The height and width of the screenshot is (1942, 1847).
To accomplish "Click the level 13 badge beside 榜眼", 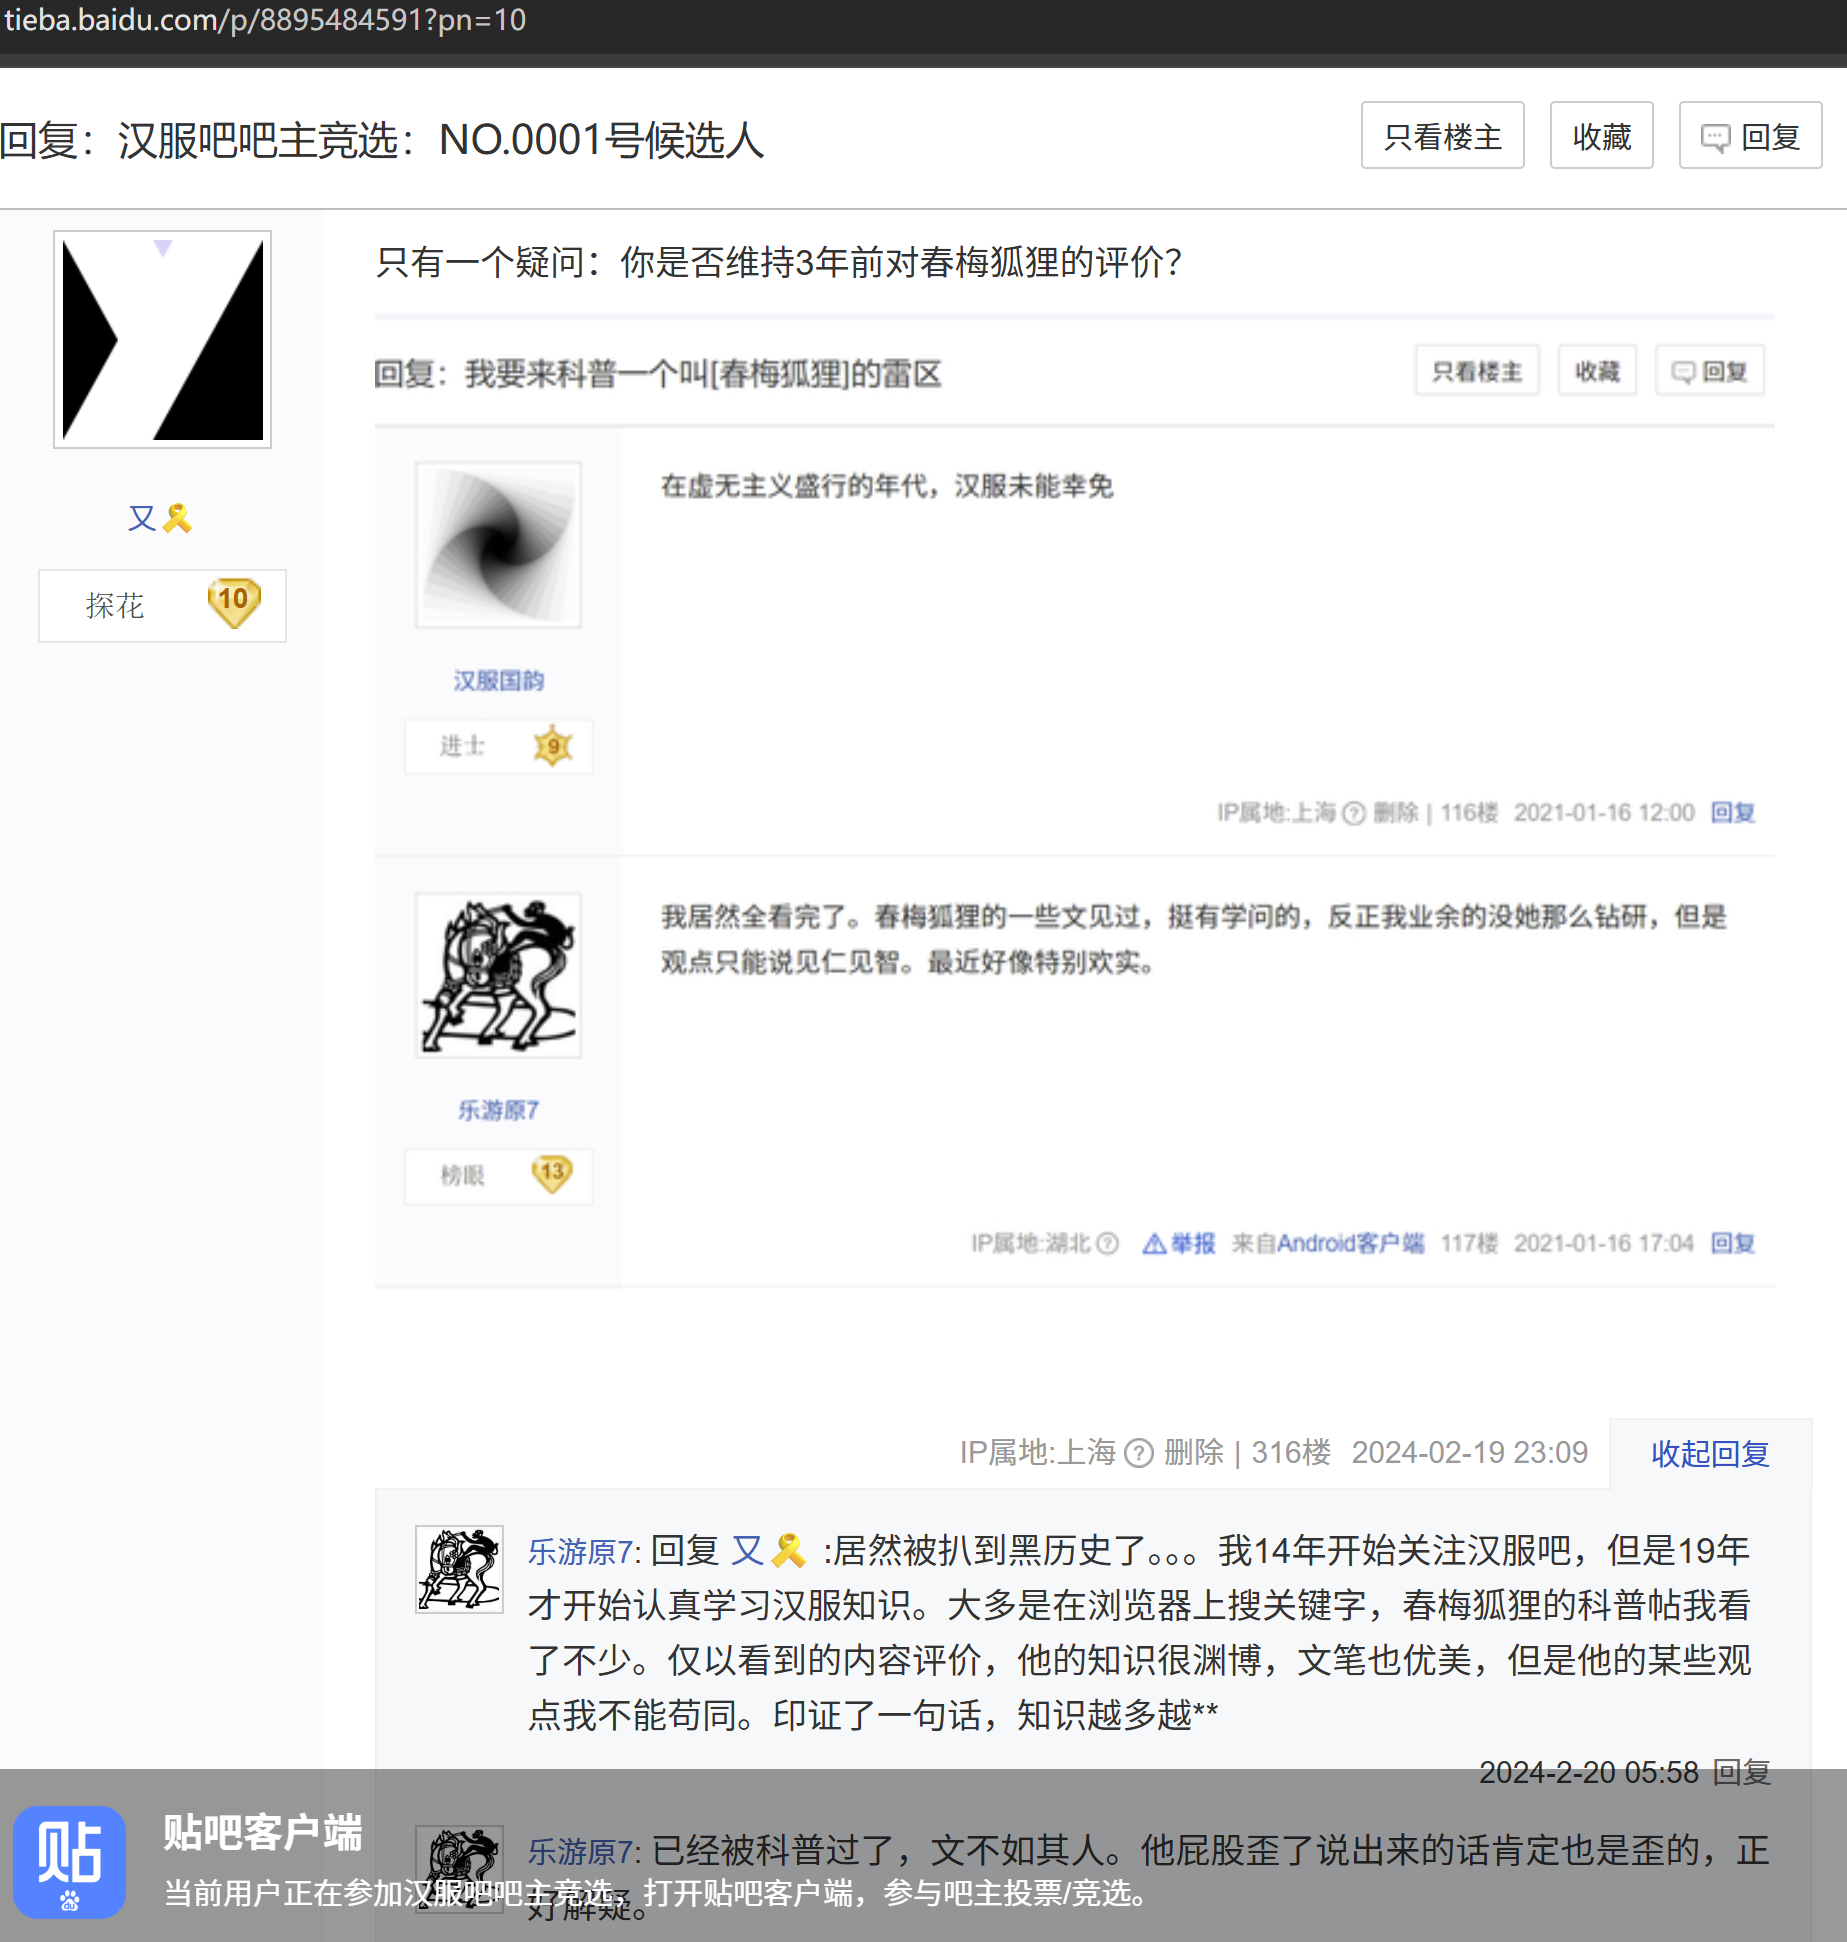I will (x=551, y=1174).
